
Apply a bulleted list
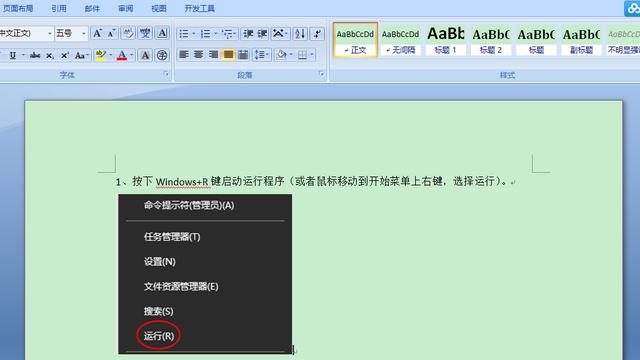click(x=184, y=34)
